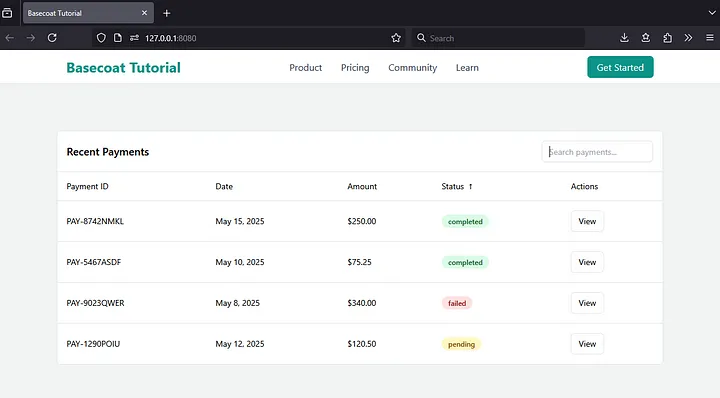Click the amount $75.25
Screen dimensions: 720x398
point(359,262)
